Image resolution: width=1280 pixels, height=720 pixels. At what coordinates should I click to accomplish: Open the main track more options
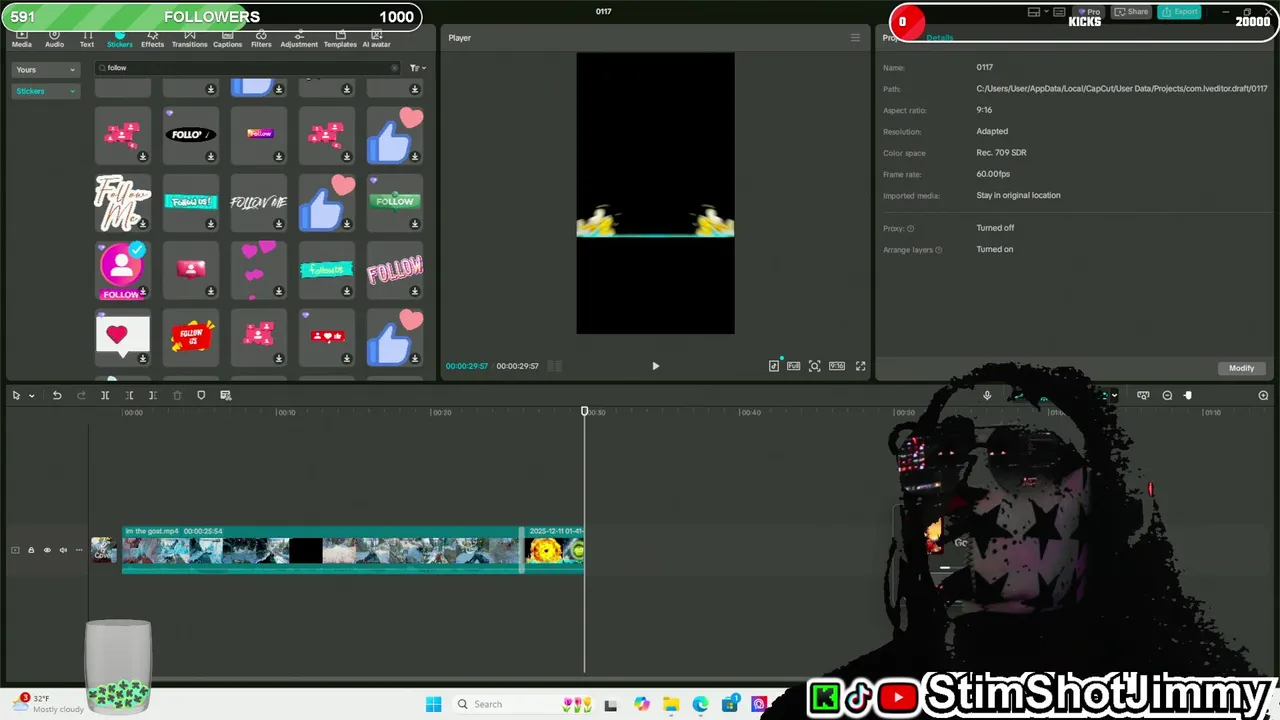(x=79, y=550)
